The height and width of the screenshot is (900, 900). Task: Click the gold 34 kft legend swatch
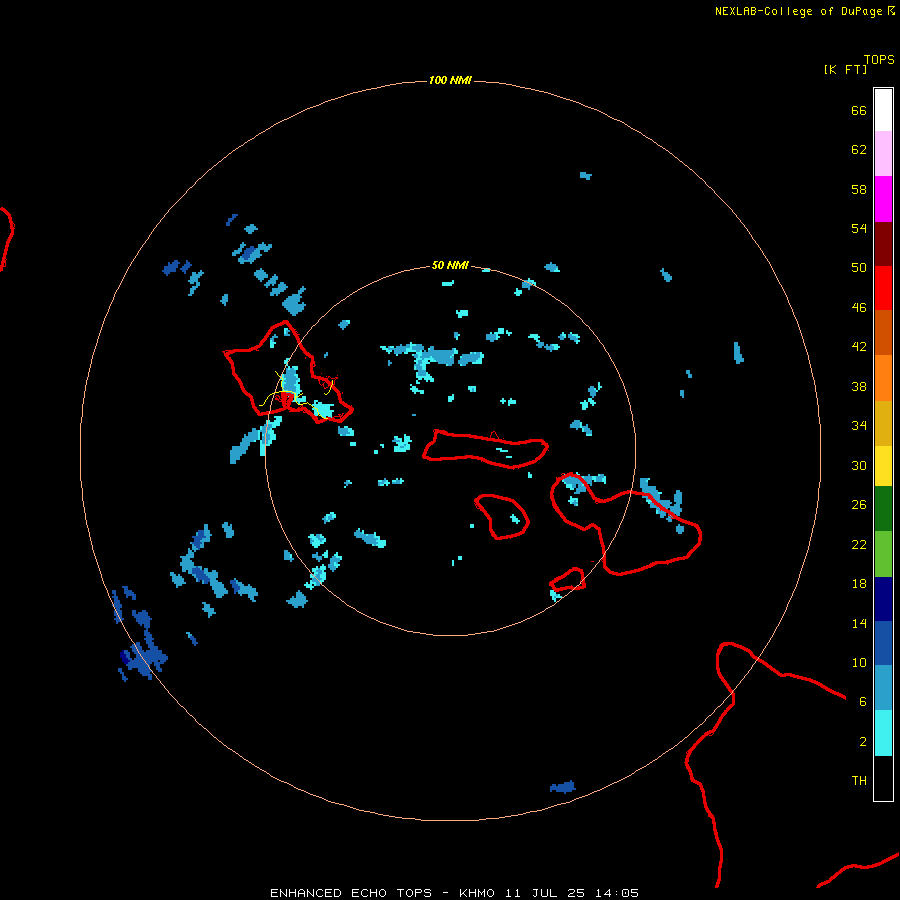tap(883, 423)
